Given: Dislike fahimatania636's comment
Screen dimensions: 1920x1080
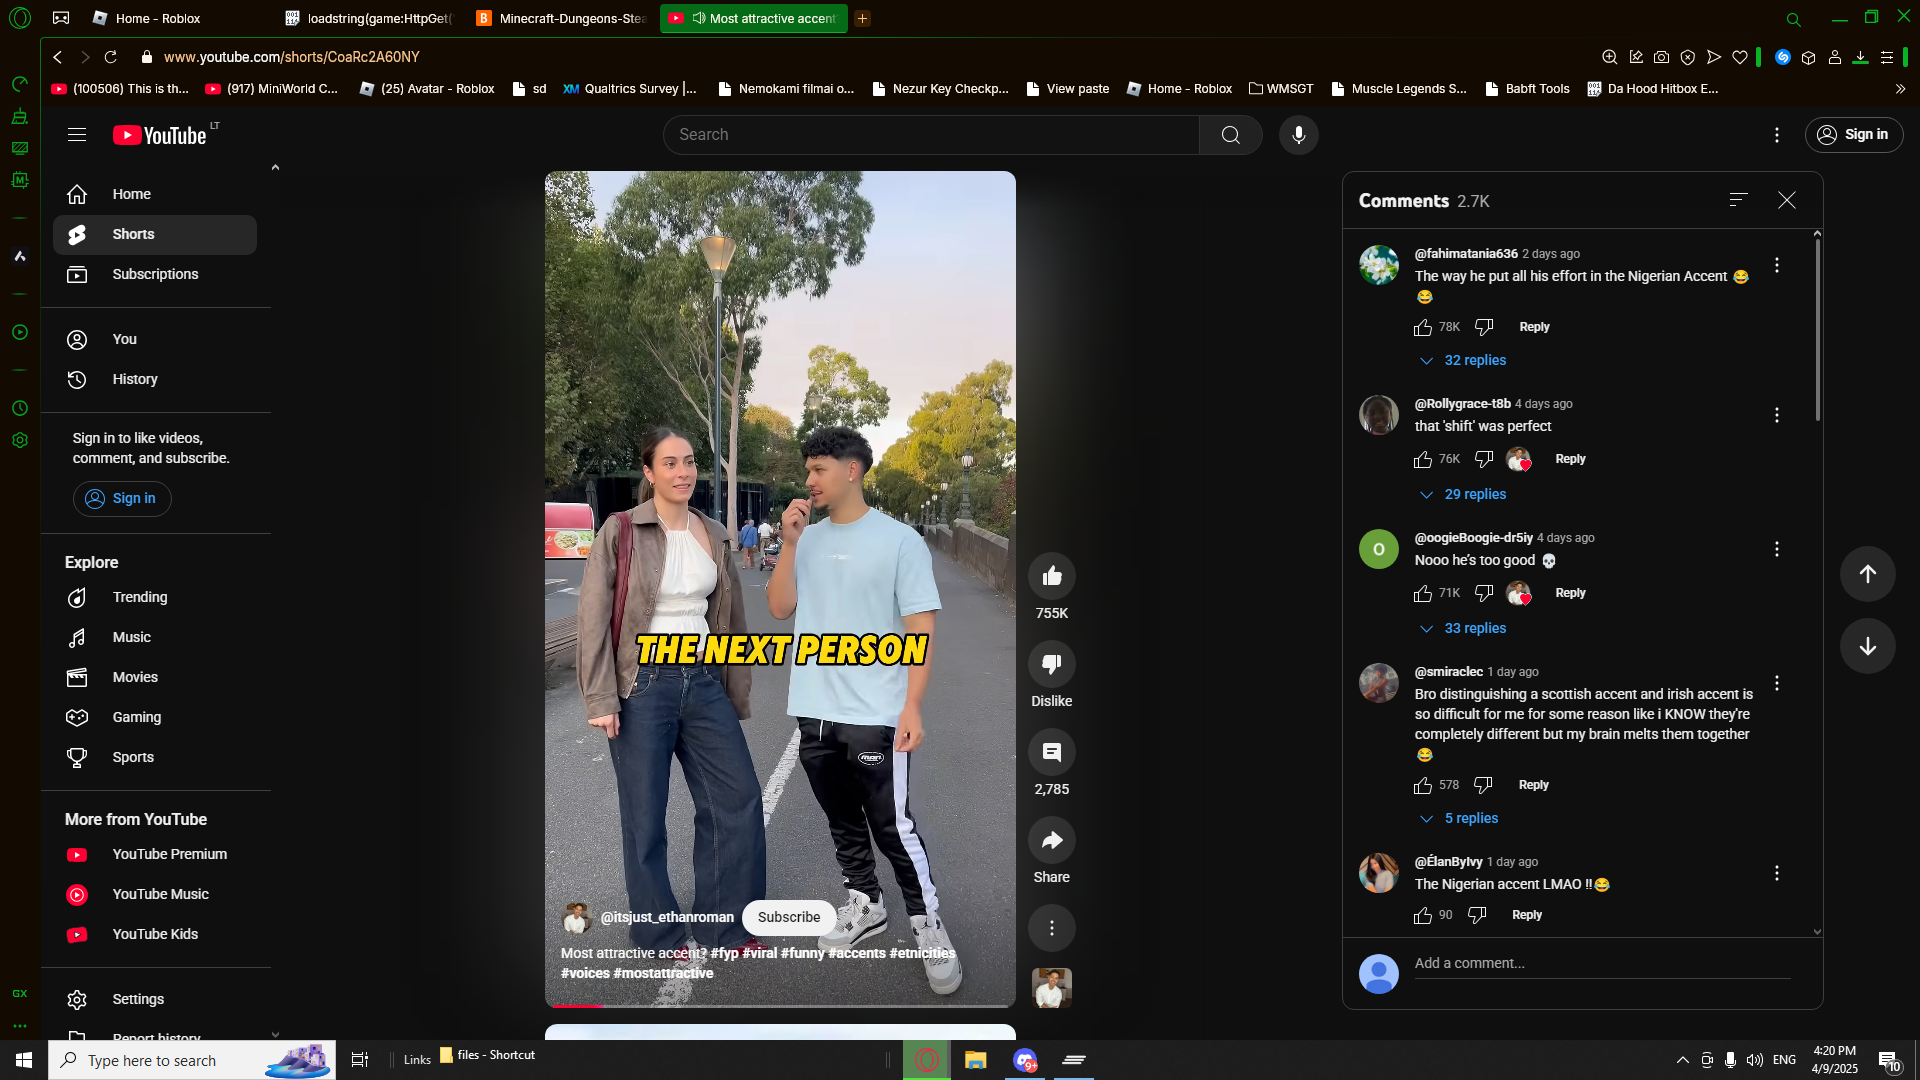Looking at the screenshot, I should pyautogui.click(x=1484, y=327).
